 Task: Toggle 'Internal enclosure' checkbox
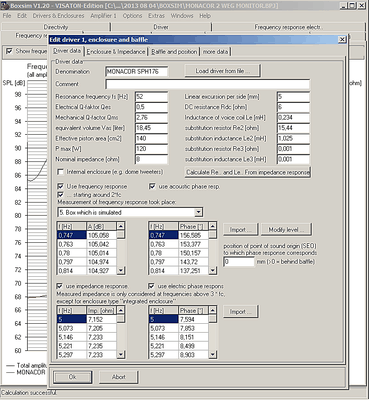point(60,172)
